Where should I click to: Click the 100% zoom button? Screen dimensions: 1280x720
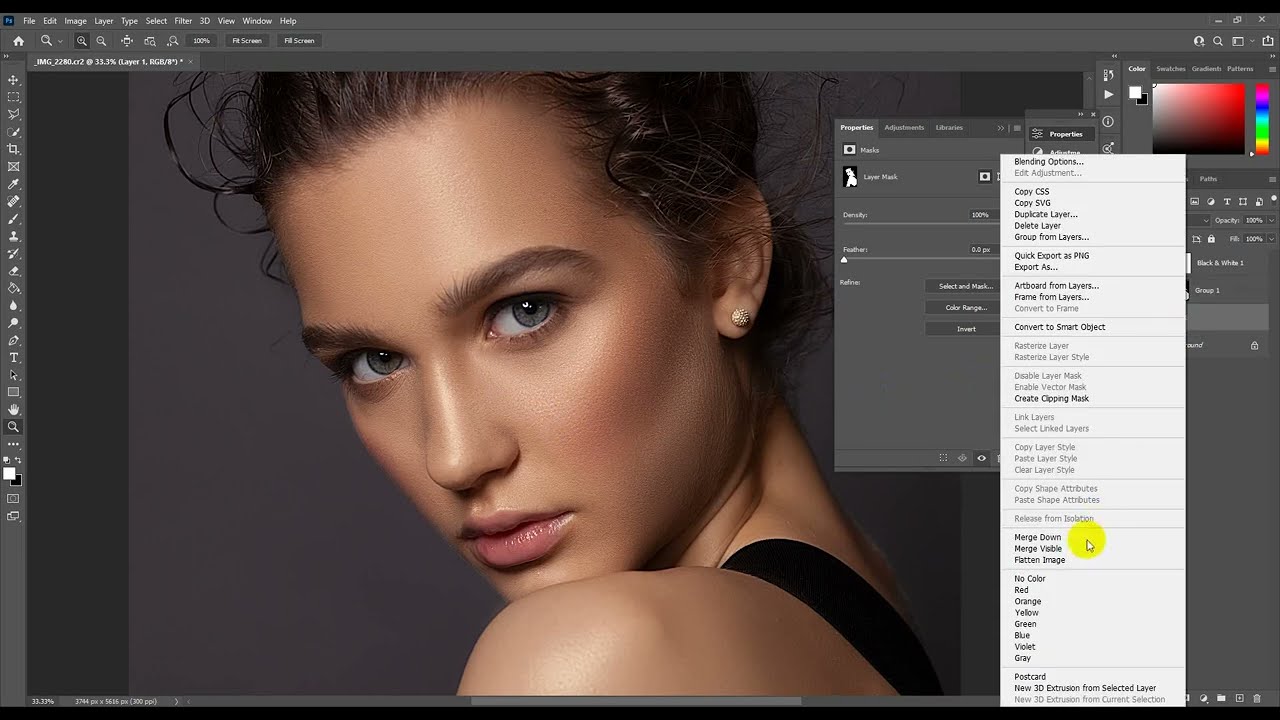point(202,41)
